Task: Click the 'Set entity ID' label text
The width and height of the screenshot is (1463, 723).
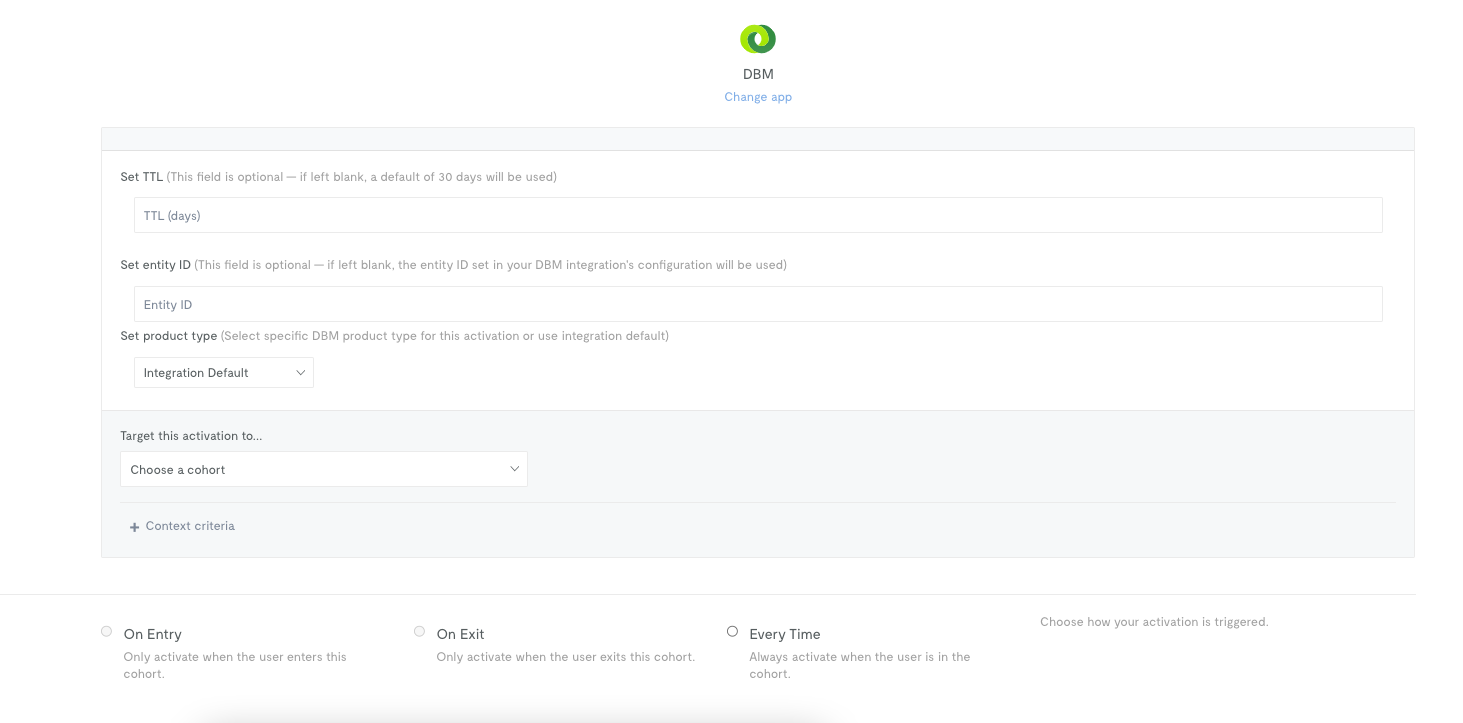Action: click(x=155, y=265)
